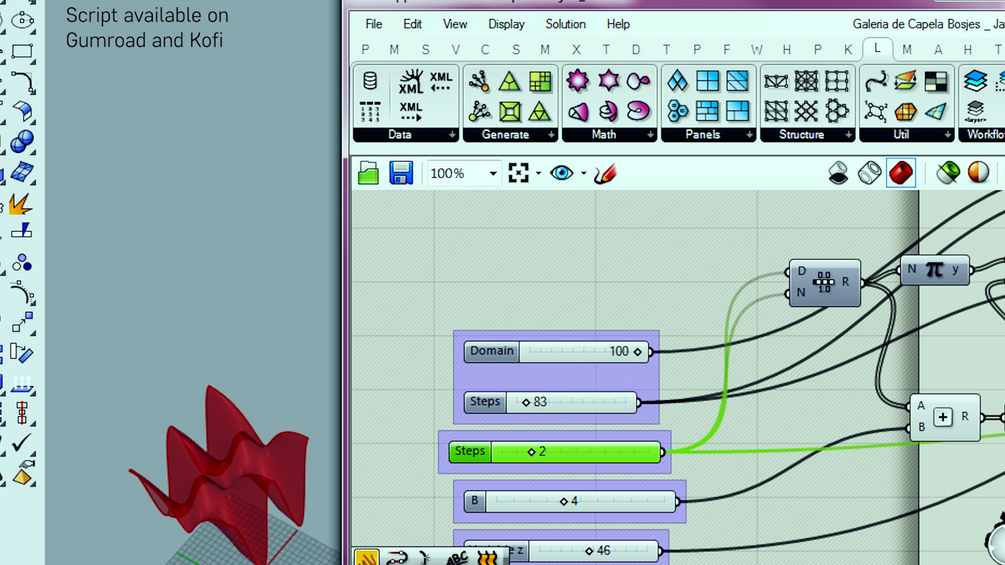Image resolution: width=1005 pixels, height=565 pixels.
Task: Switch to the X component tab
Action: tap(576, 49)
